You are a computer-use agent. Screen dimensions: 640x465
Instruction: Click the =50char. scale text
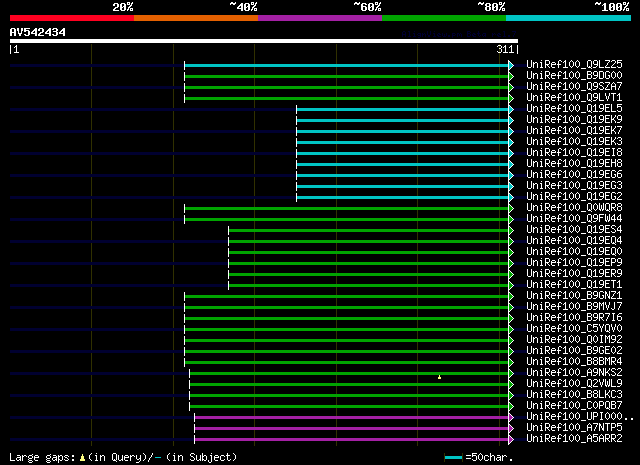tap(489, 457)
